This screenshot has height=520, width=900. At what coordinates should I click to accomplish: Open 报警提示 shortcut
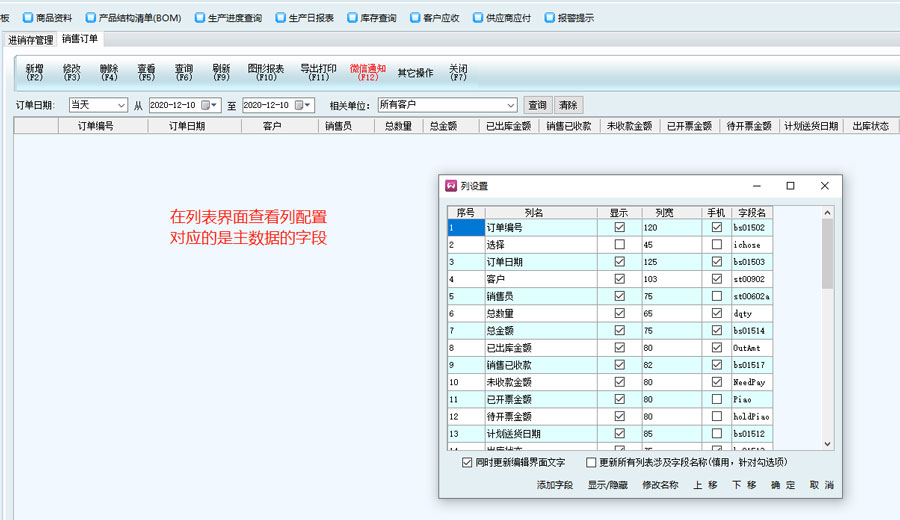568,18
